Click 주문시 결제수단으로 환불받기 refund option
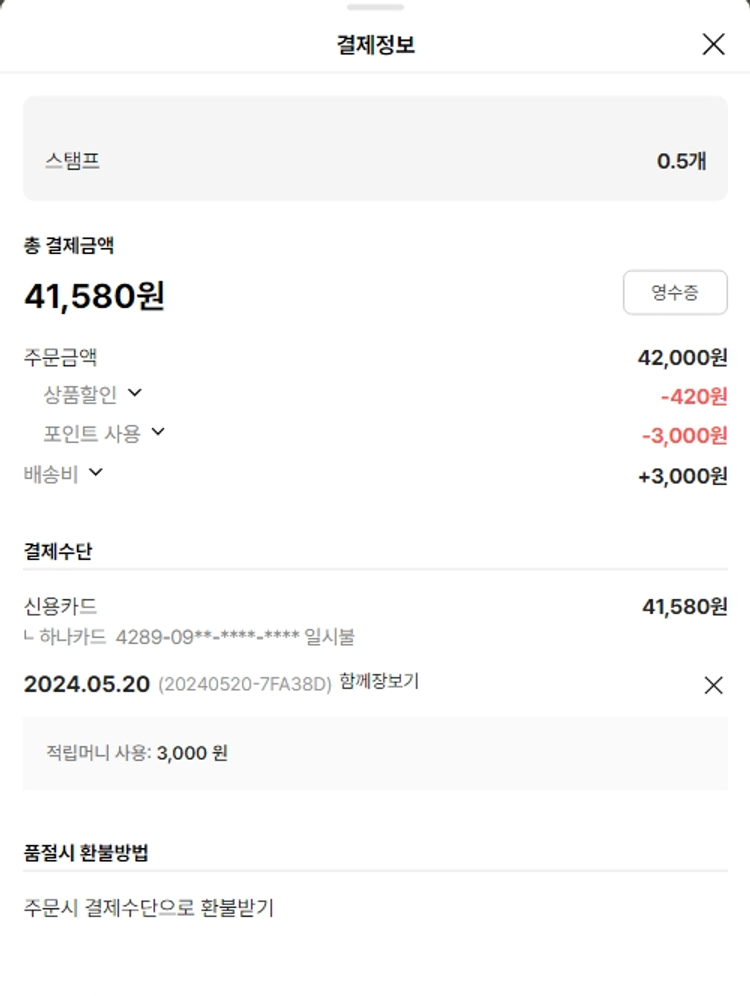Screen dimensions: 750x996 tap(149, 908)
